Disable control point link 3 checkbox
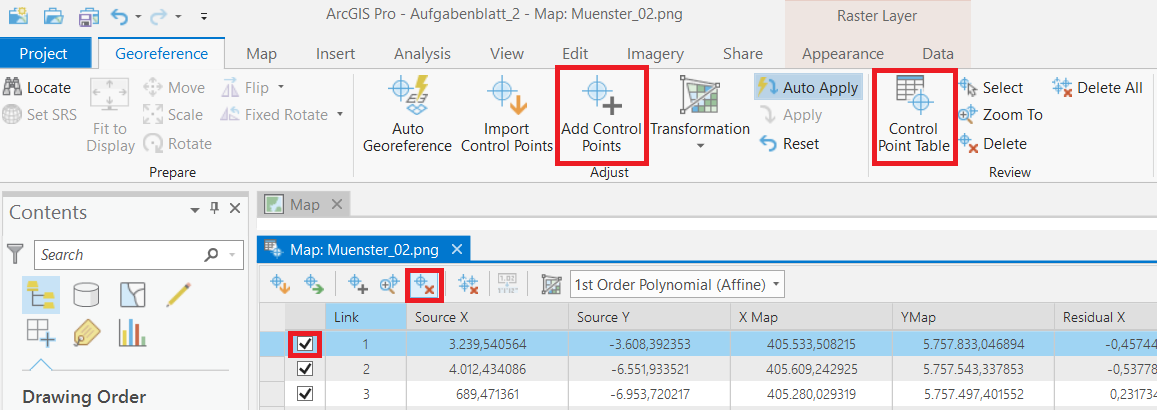The height and width of the screenshot is (410, 1157). (306, 394)
